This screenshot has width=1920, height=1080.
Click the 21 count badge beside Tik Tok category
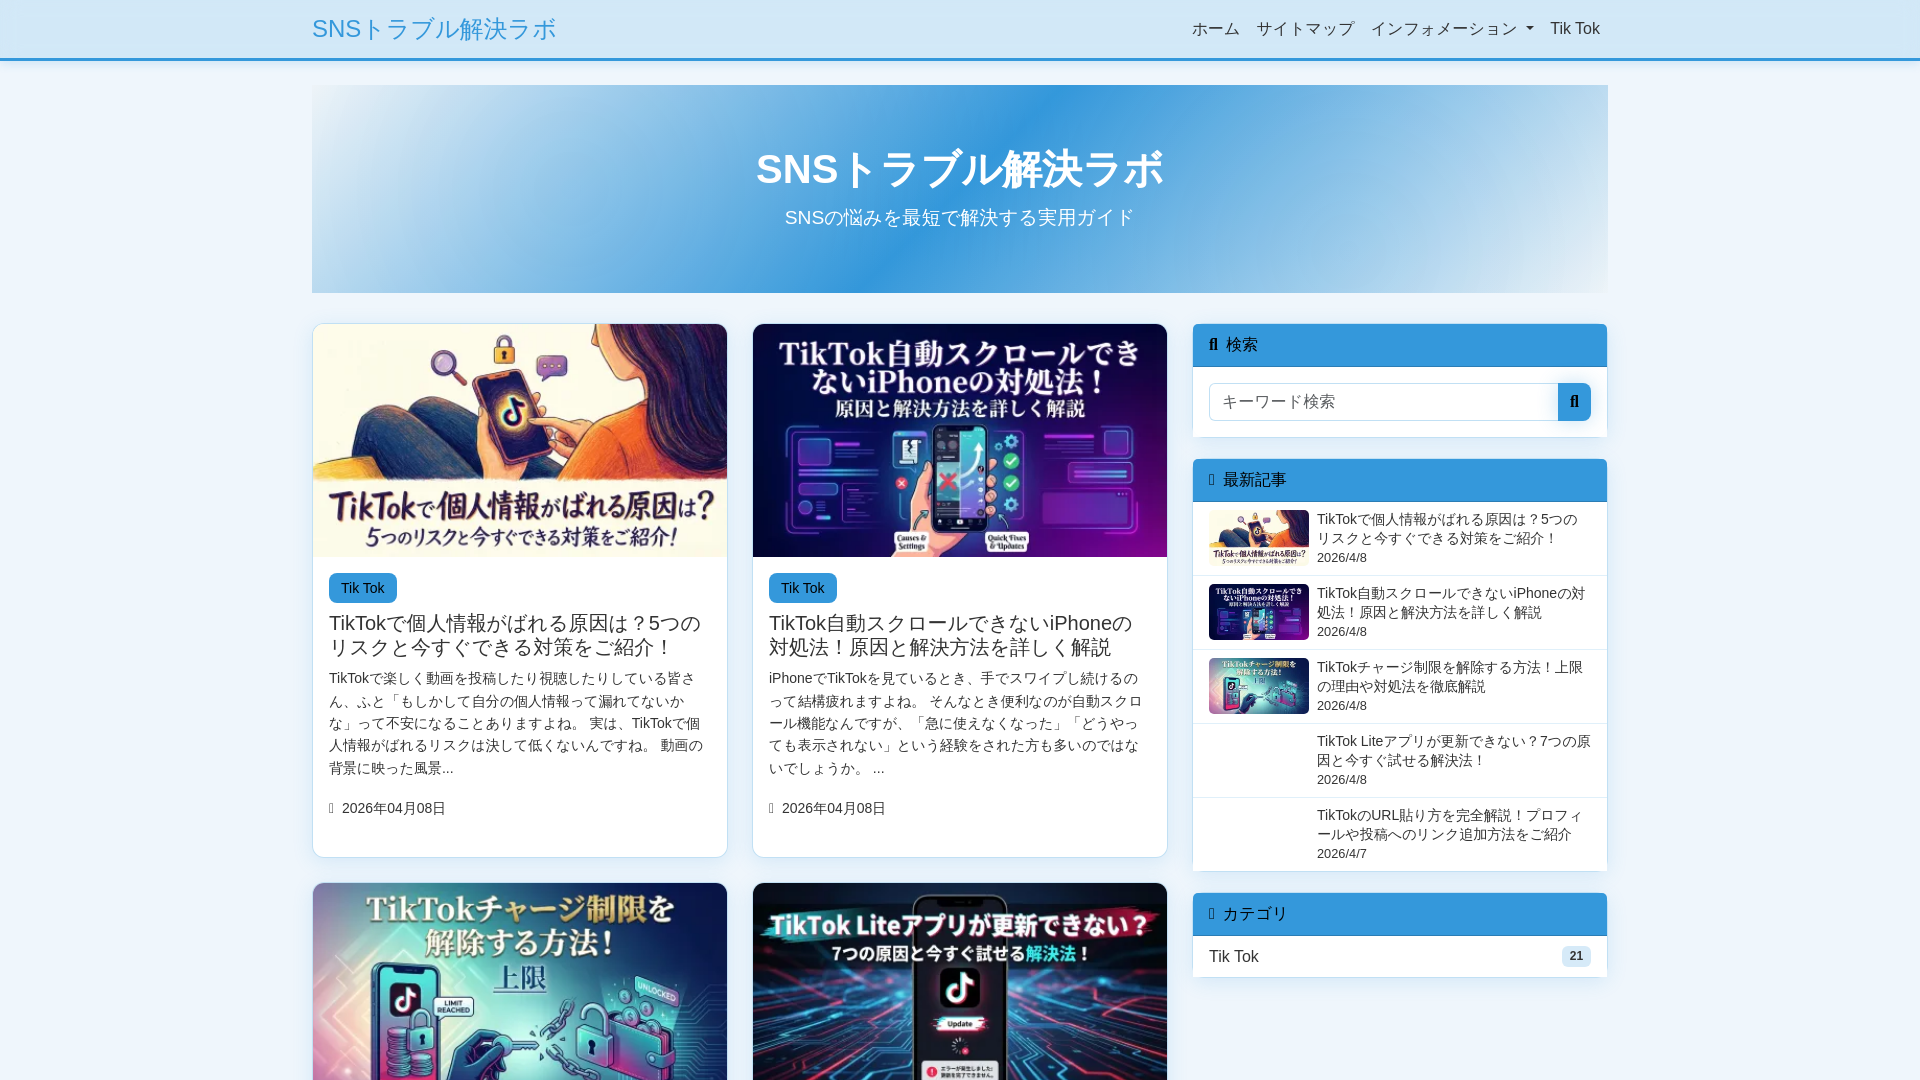click(1576, 957)
